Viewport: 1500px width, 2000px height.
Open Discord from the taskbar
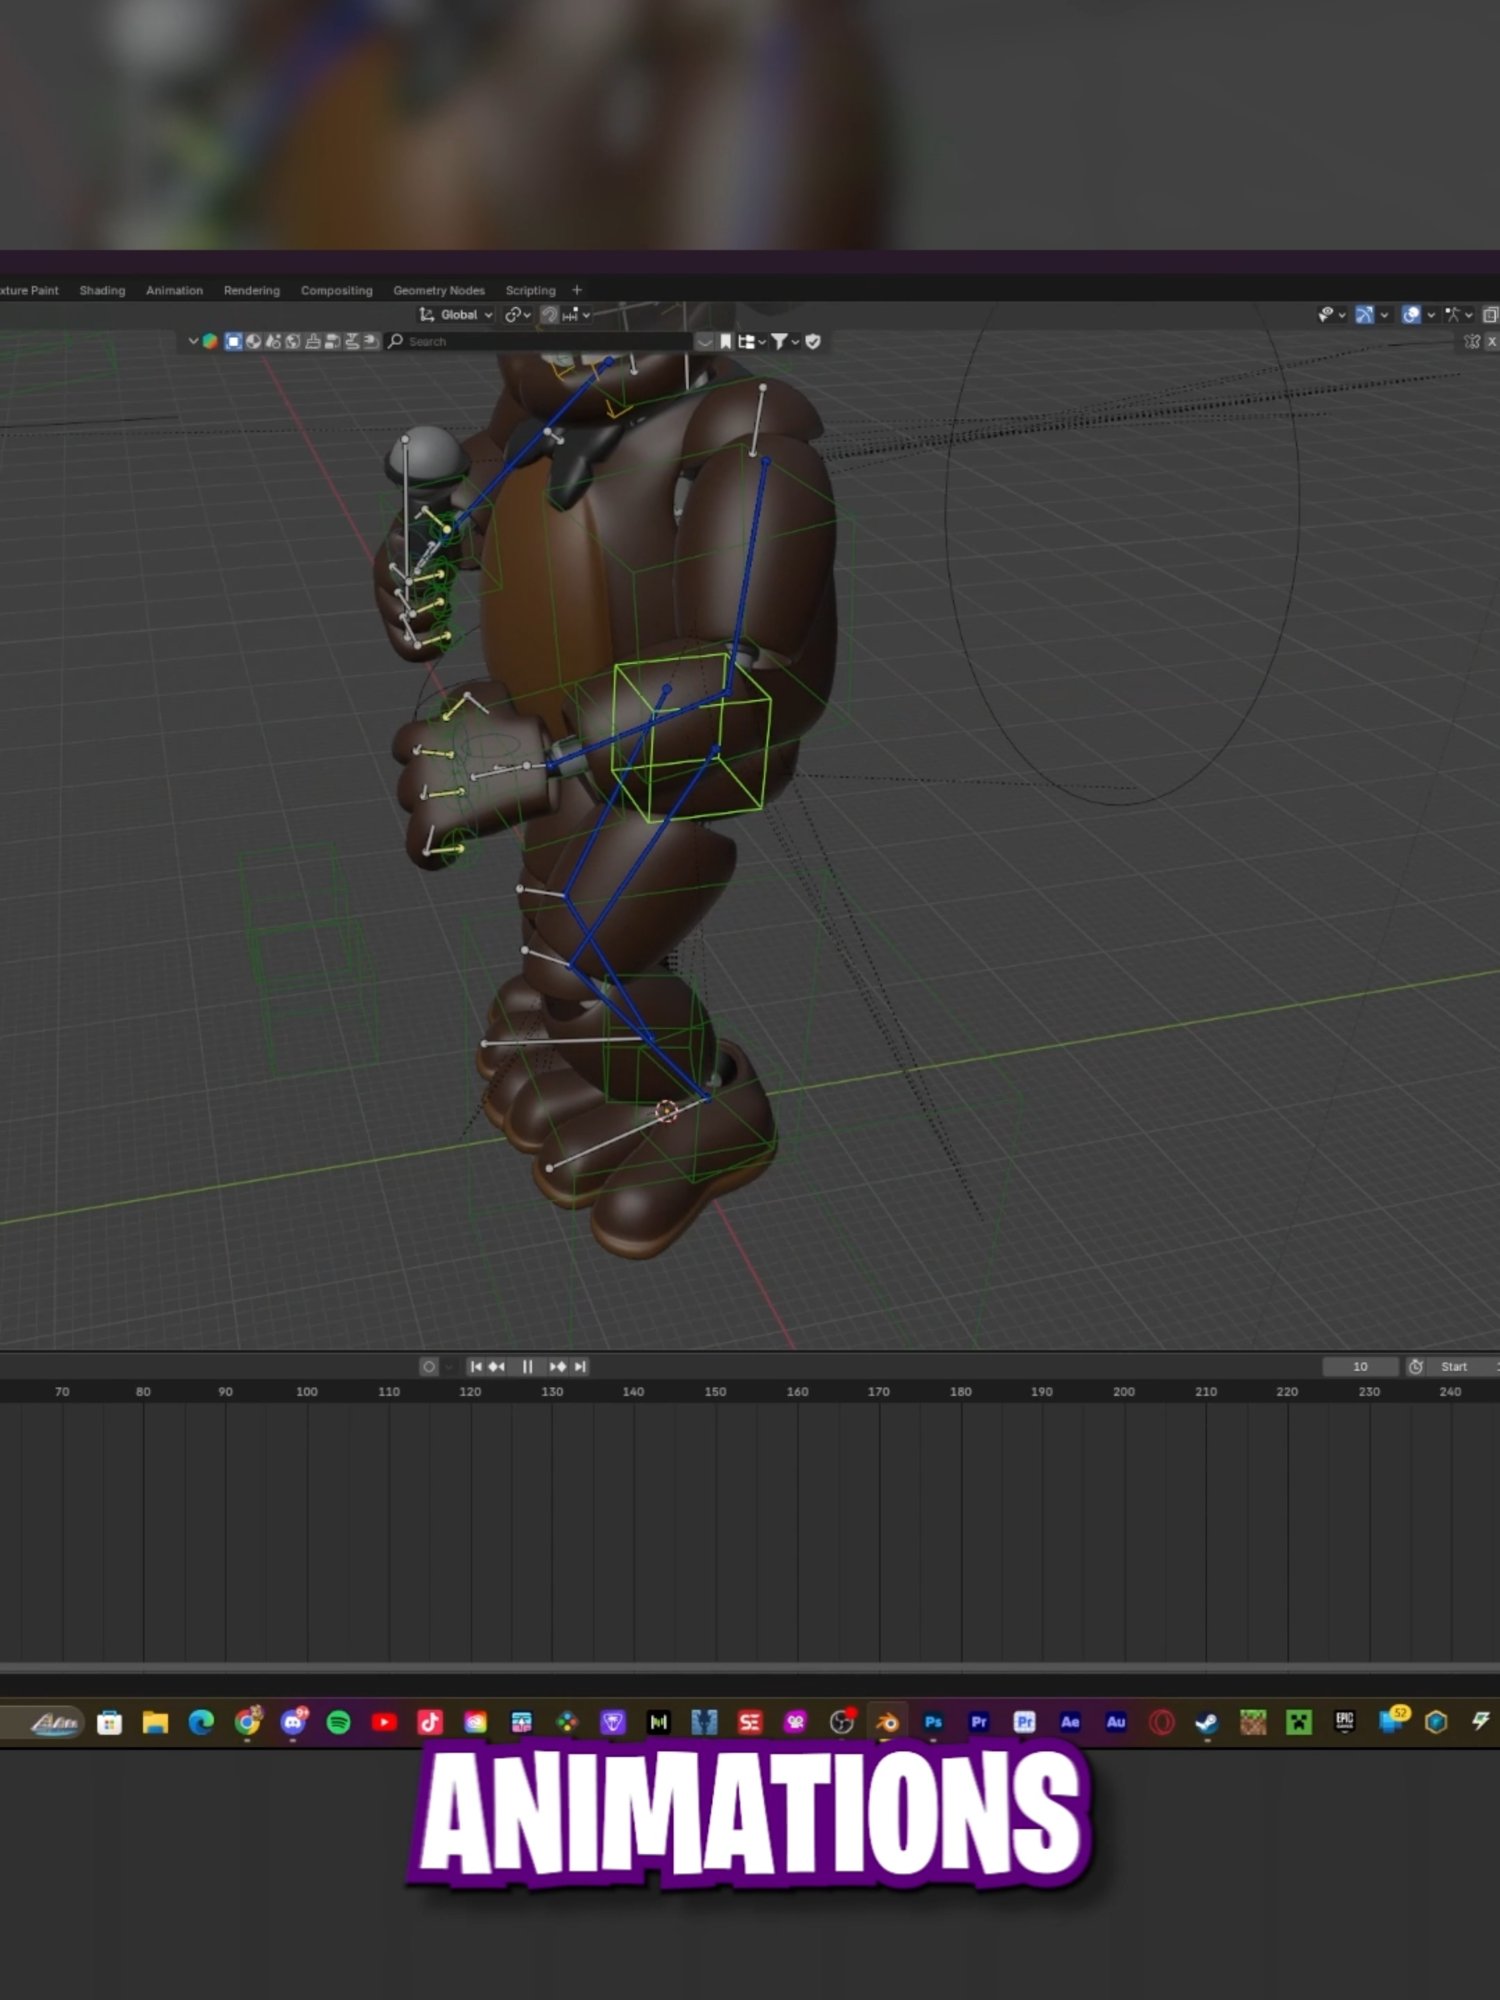click(293, 1722)
